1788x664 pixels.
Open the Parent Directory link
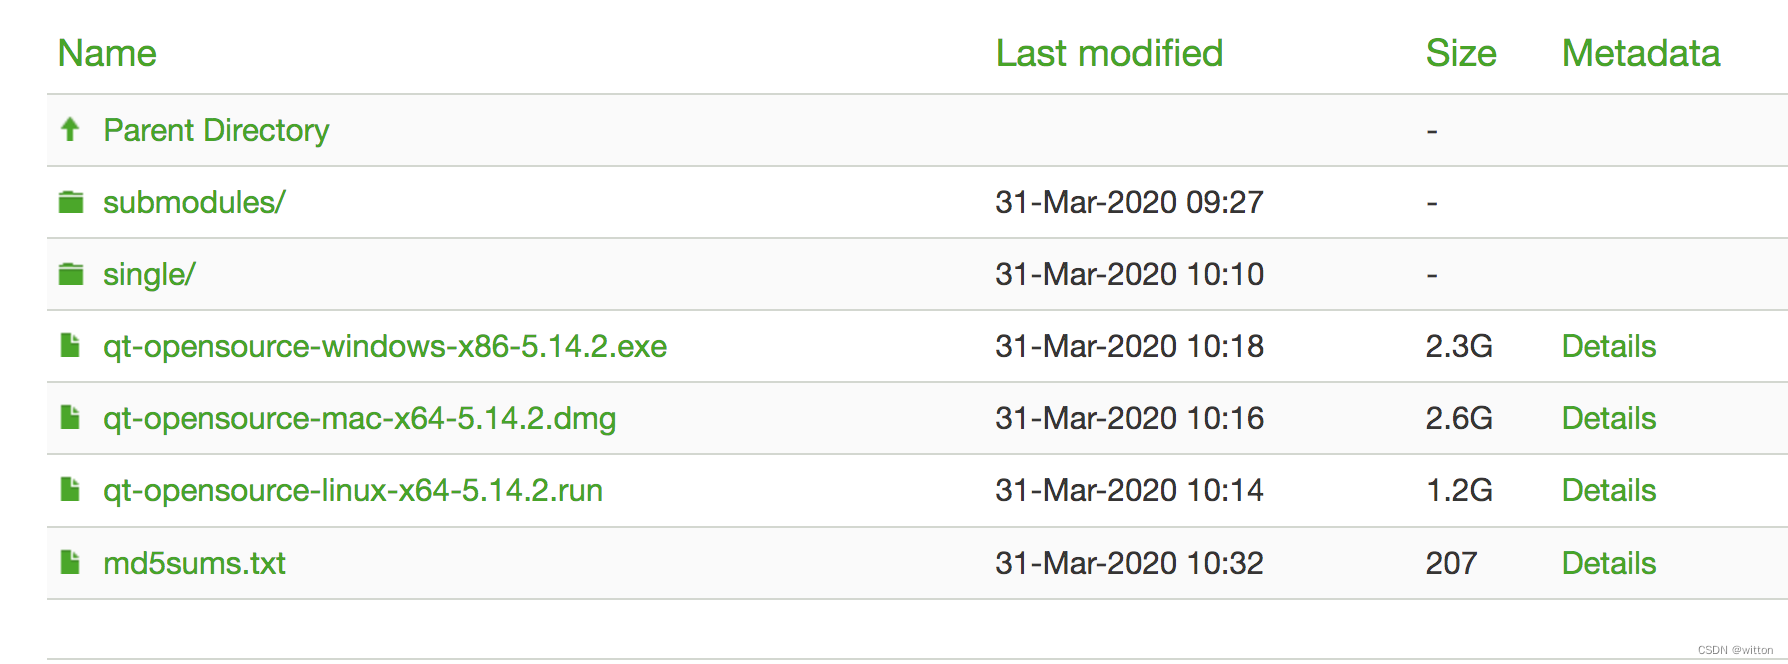pos(216,130)
